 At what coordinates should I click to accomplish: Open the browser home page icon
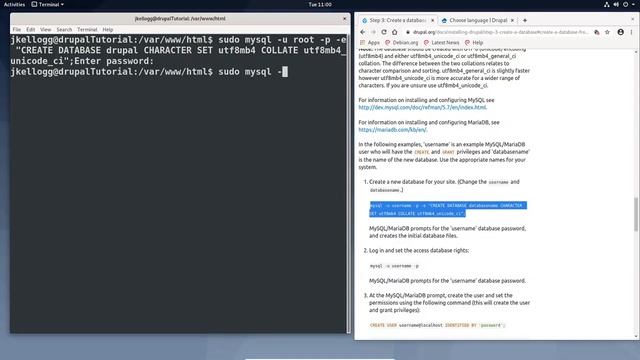[394, 32]
